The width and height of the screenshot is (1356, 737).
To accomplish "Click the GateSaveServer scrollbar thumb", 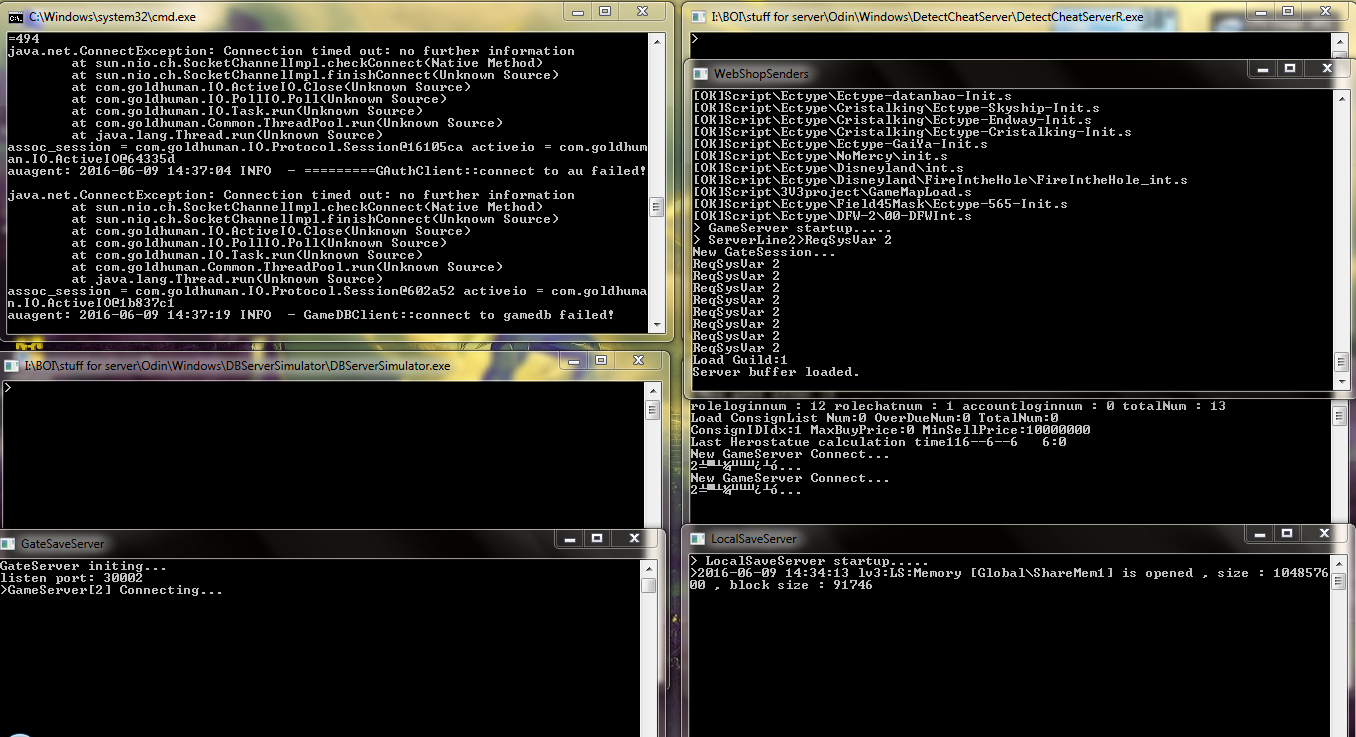I will [x=648, y=586].
